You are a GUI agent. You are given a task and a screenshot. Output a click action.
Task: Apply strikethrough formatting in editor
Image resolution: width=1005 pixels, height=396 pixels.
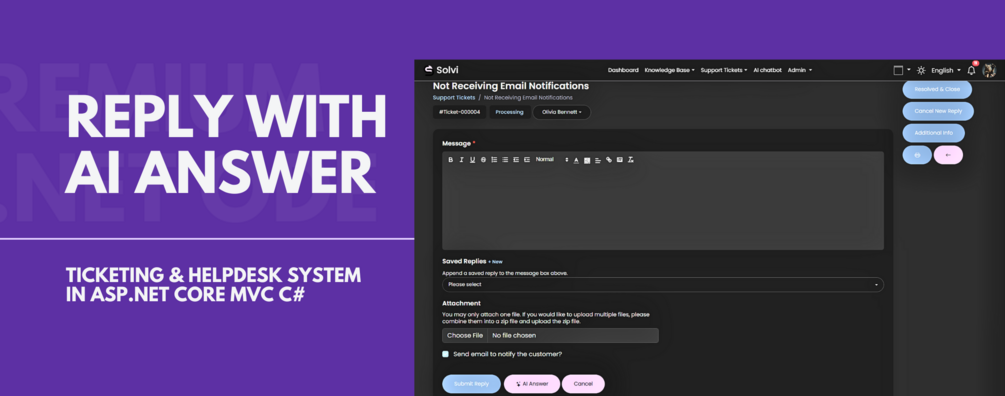point(483,160)
